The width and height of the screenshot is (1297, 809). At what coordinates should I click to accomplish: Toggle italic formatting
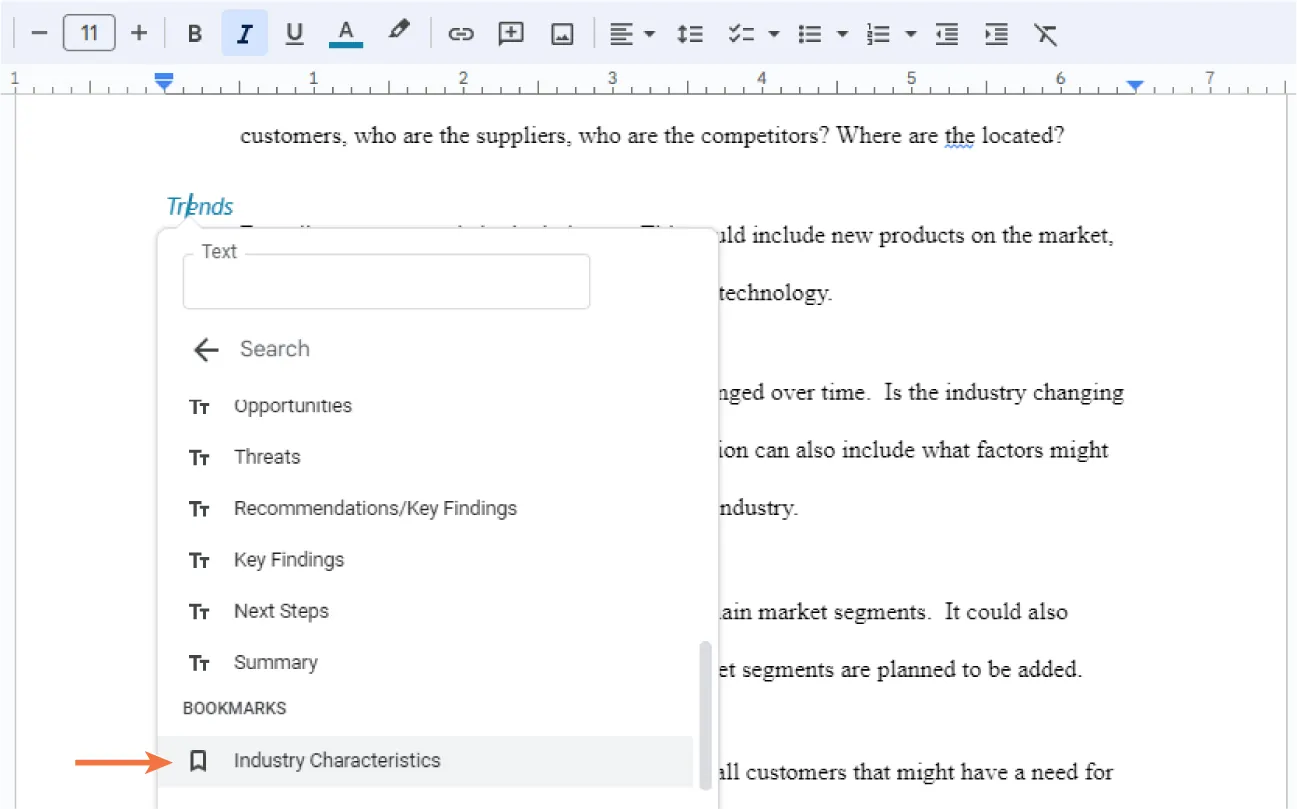click(244, 33)
